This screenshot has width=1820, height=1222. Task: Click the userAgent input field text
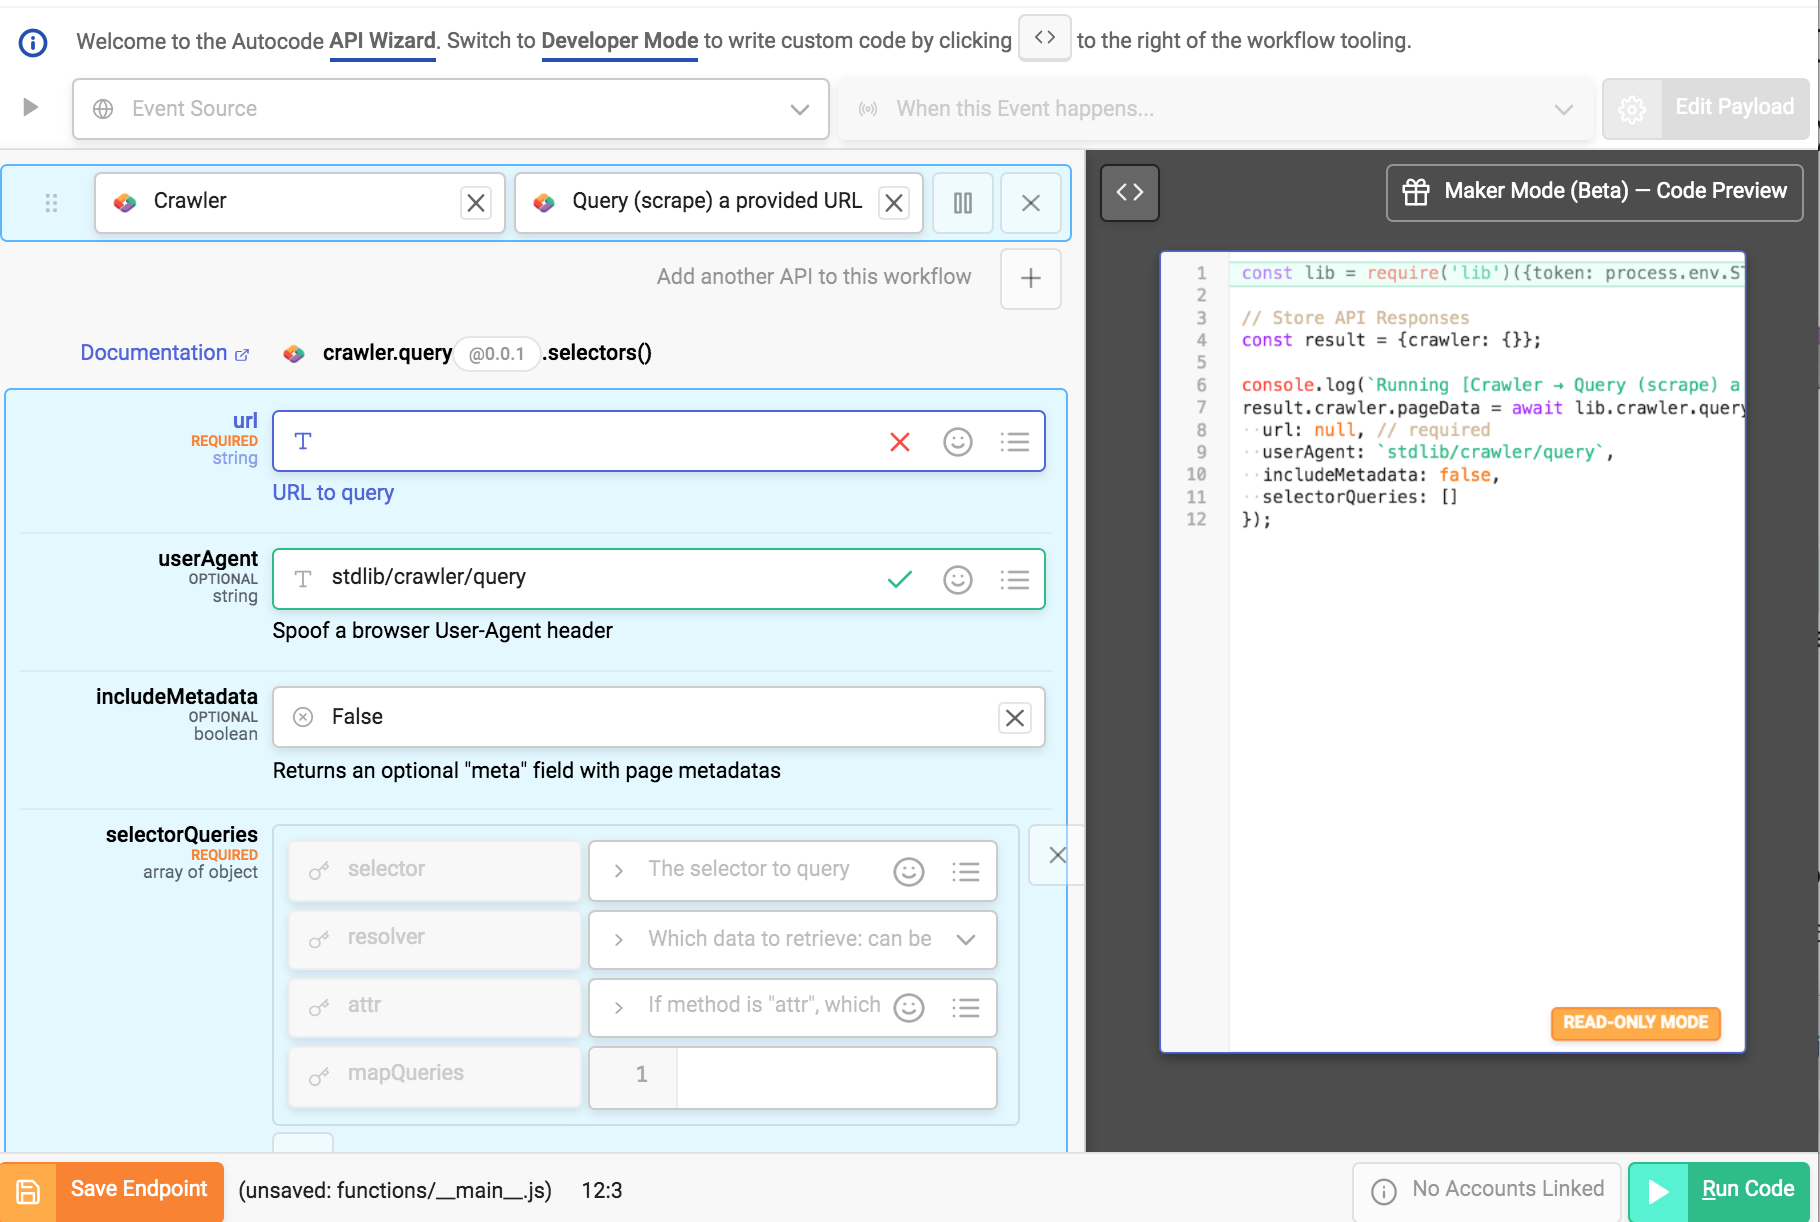(x=429, y=577)
